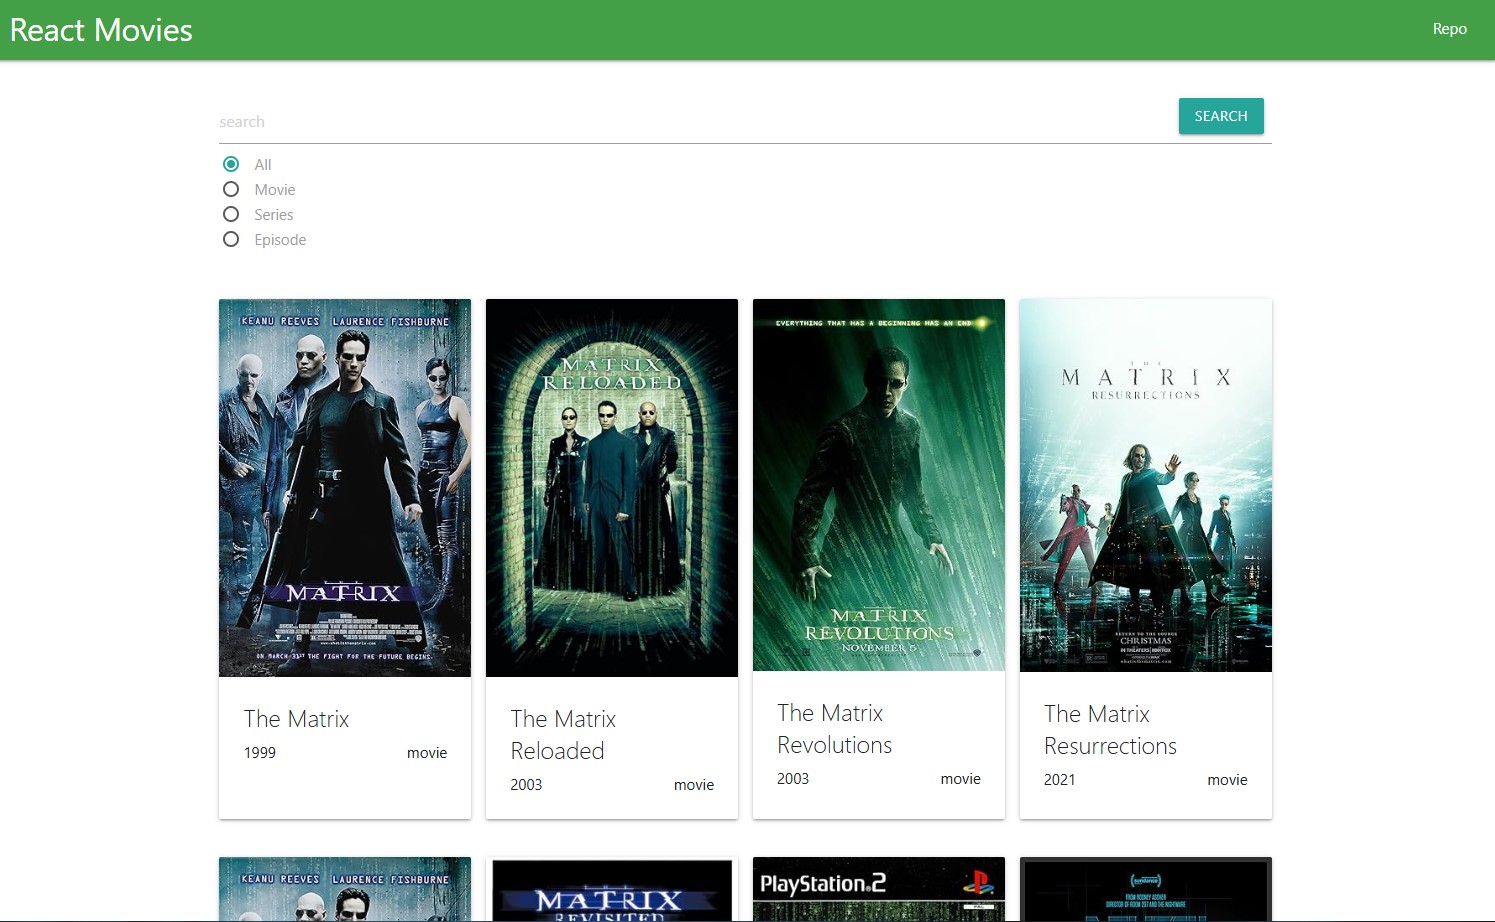
Task: Click the "movie" label beside year 2021
Action: 1228,780
